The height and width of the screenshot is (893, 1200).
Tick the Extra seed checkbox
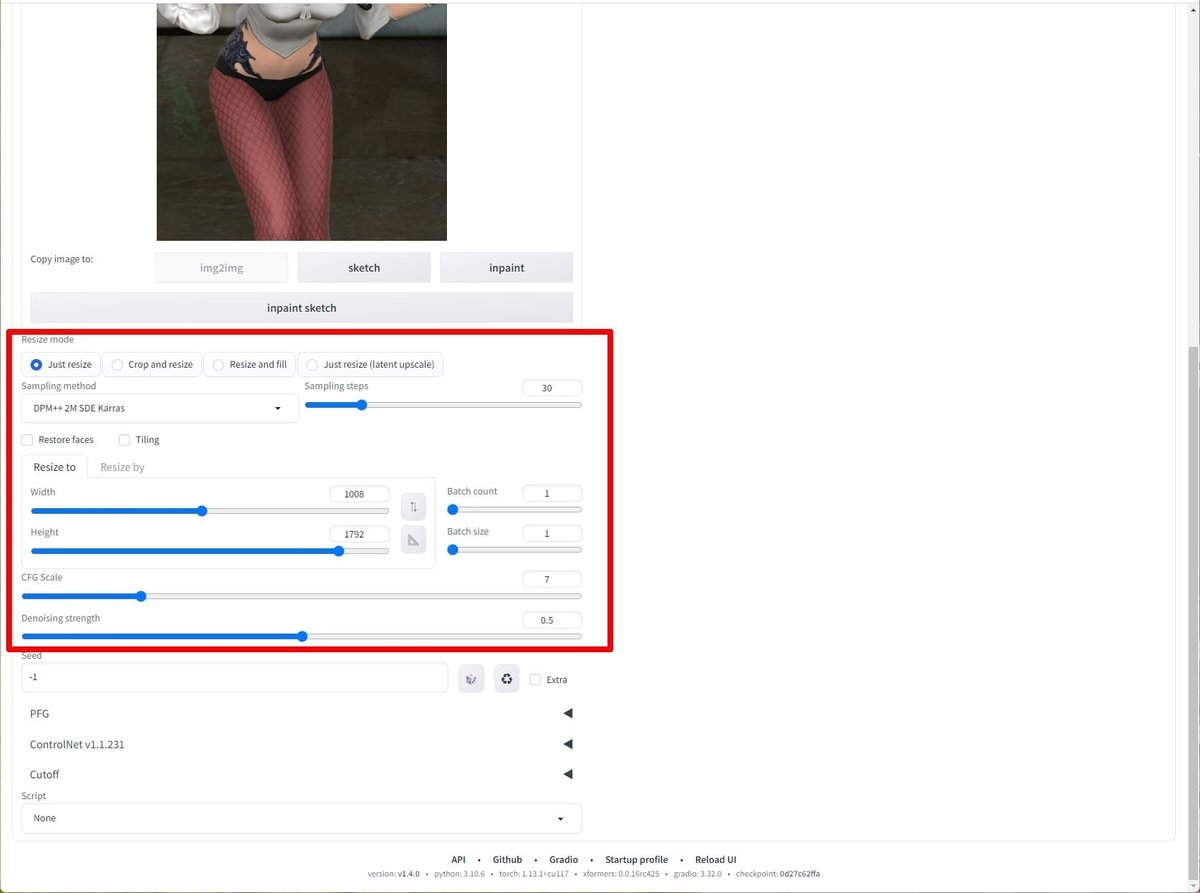pyautogui.click(x=535, y=680)
